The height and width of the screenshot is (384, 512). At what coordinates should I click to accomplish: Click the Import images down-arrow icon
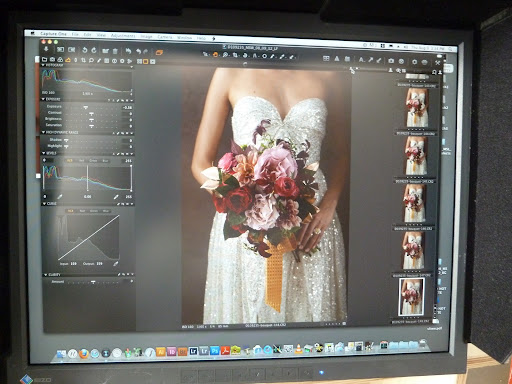(46, 49)
